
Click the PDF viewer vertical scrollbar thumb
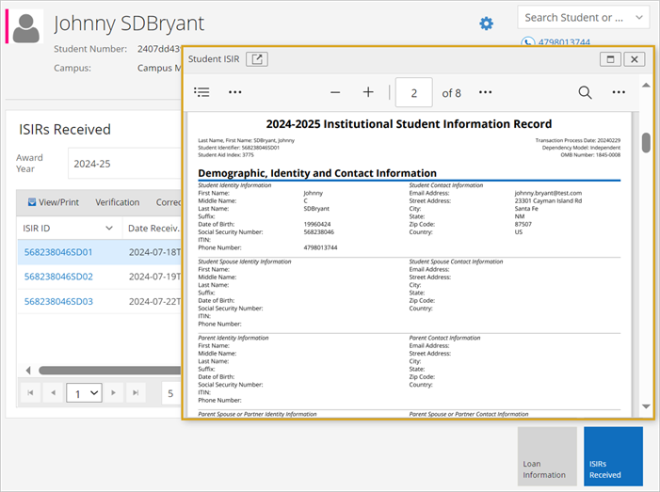point(646,142)
